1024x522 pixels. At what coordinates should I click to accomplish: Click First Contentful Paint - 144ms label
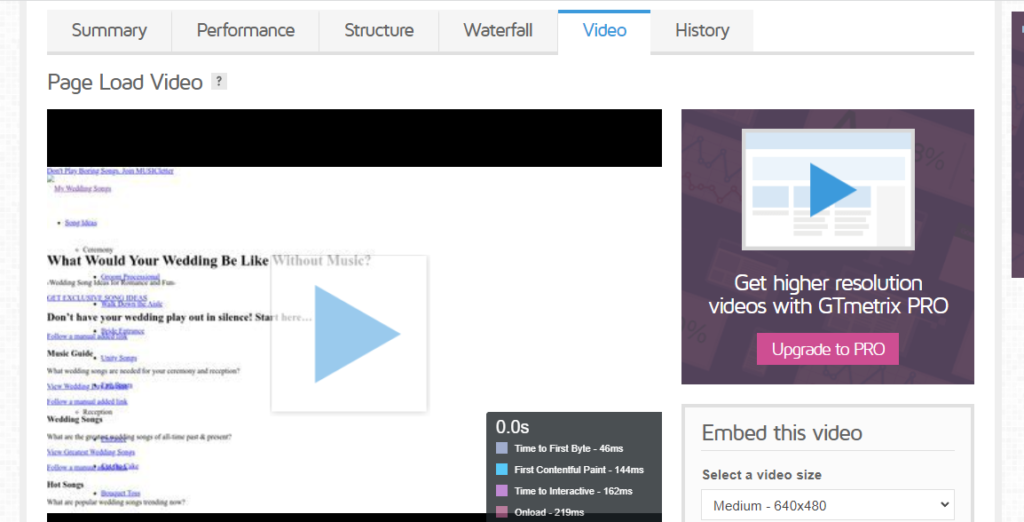[579, 469]
